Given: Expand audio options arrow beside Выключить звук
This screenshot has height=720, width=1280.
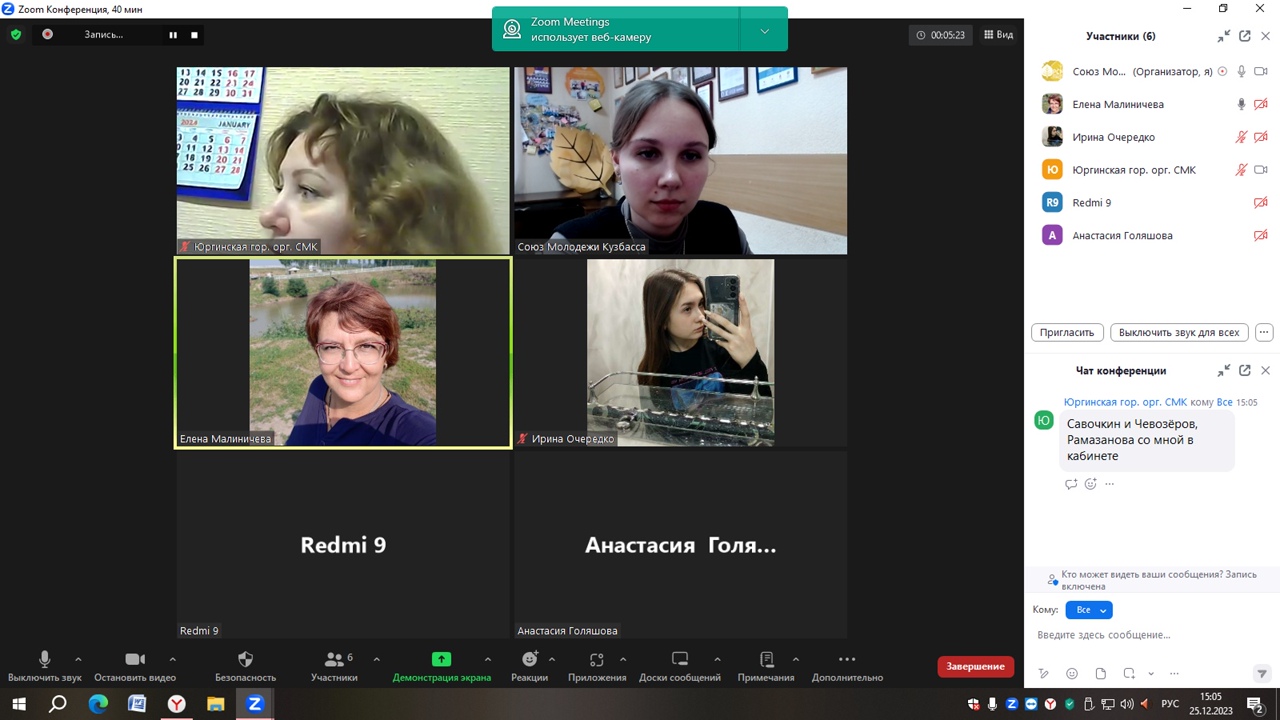Looking at the screenshot, I should click(78, 659).
